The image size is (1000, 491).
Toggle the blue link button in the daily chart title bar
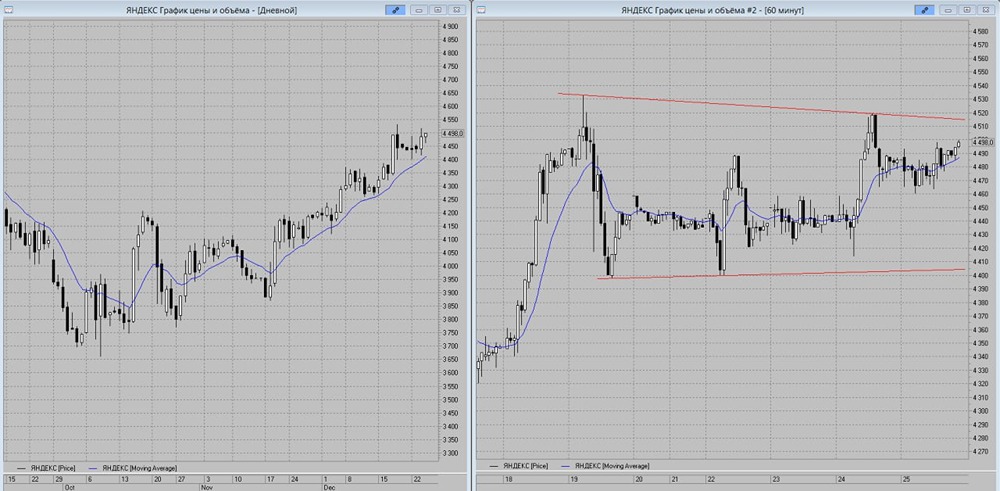click(x=395, y=10)
